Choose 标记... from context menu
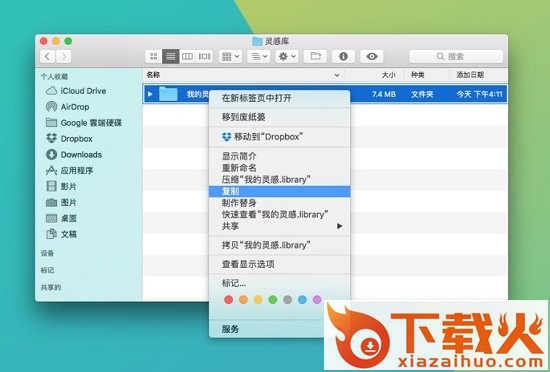Screen dimensions: 550x372 coord(280,283)
